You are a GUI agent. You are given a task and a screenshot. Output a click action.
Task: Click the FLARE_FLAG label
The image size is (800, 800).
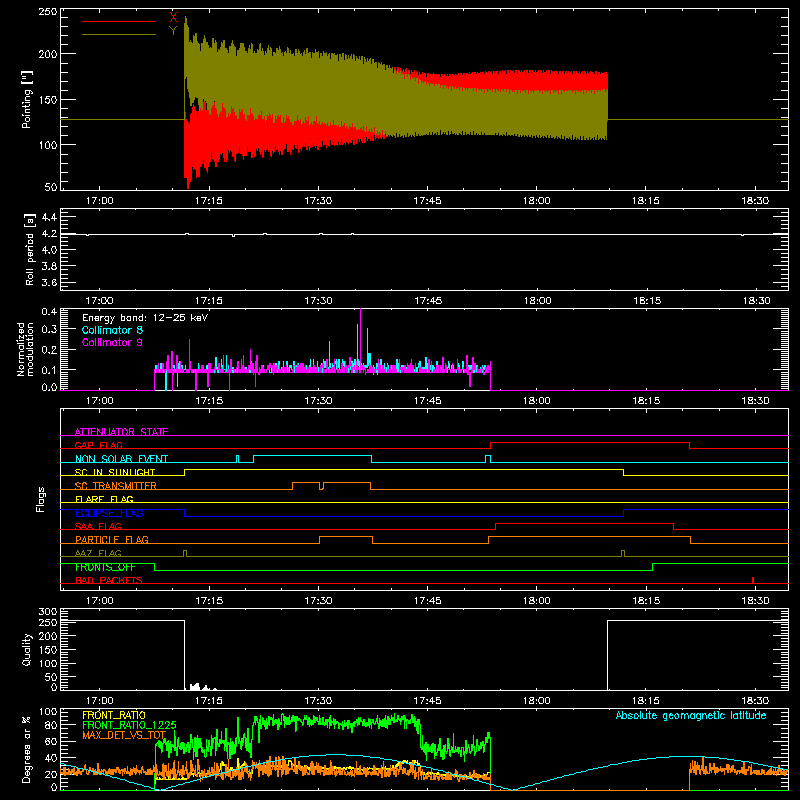click(104, 499)
